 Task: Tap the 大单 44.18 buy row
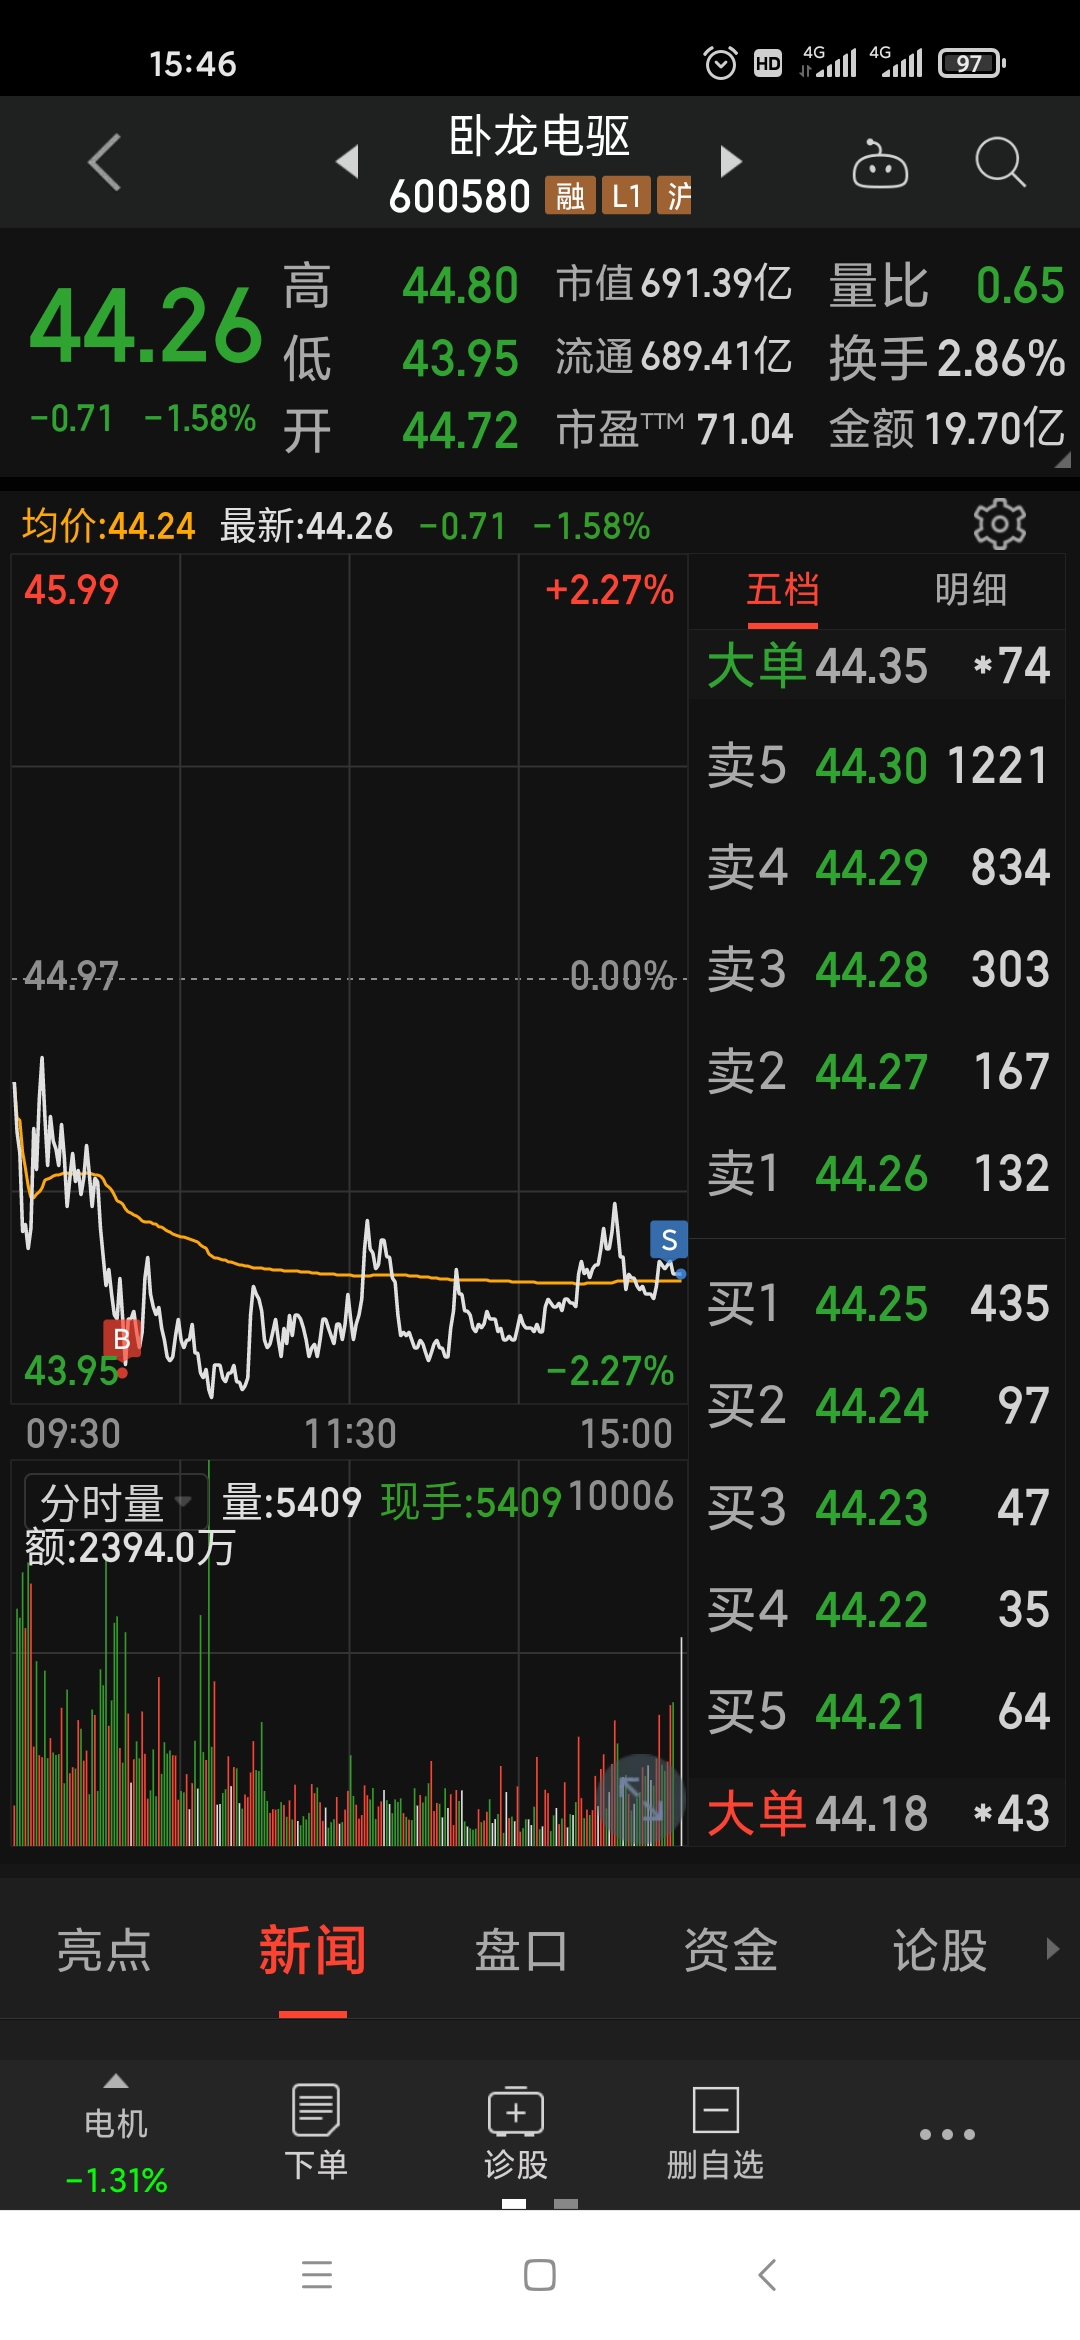pyautogui.click(x=877, y=1813)
